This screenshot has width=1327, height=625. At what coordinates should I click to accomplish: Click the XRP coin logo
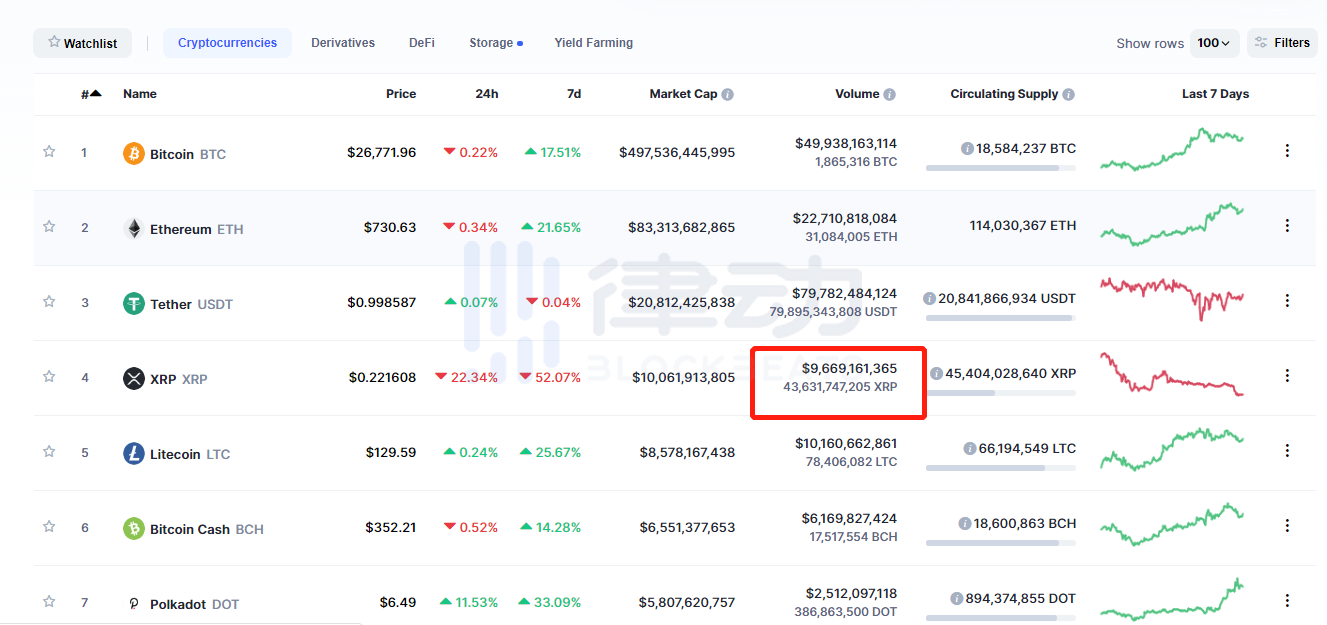(134, 378)
